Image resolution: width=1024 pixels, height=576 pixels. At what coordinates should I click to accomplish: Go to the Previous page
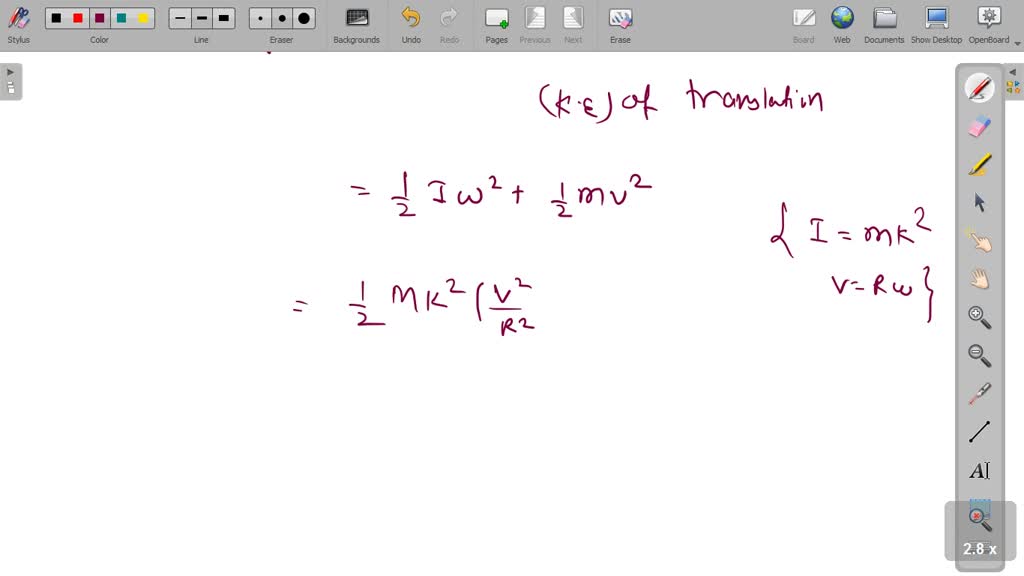click(x=535, y=25)
